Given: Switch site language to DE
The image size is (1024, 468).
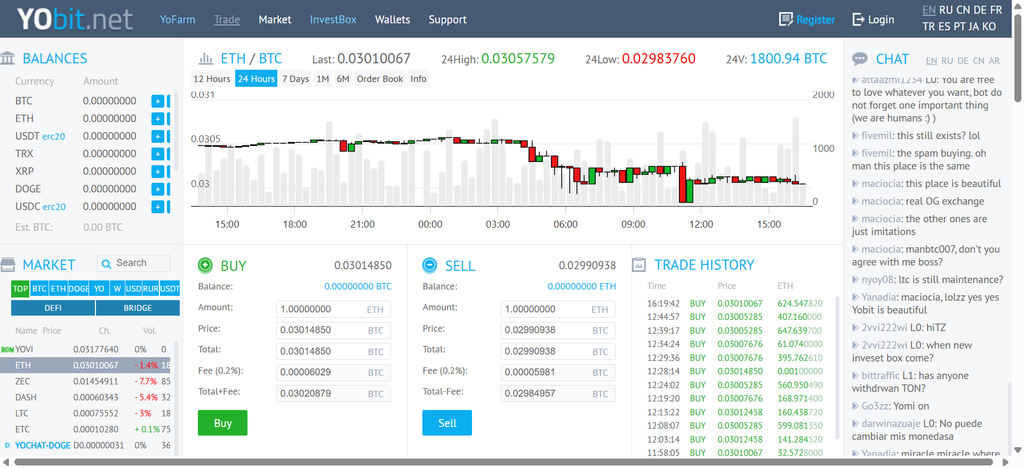Looking at the screenshot, I should pos(980,10).
